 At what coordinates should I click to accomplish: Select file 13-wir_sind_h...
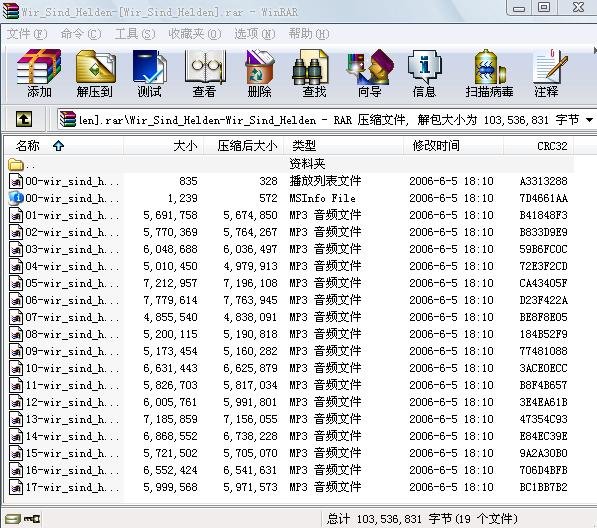72,420
